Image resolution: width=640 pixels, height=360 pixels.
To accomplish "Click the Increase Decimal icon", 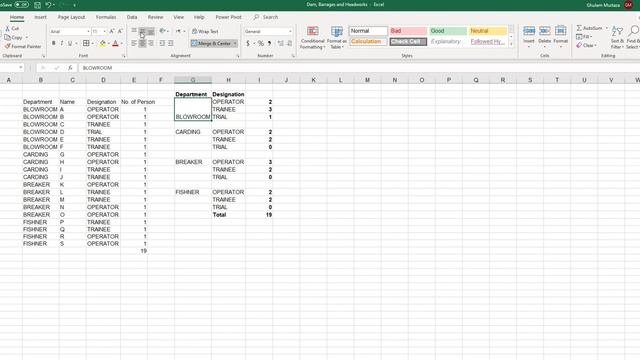I will [x=280, y=43].
